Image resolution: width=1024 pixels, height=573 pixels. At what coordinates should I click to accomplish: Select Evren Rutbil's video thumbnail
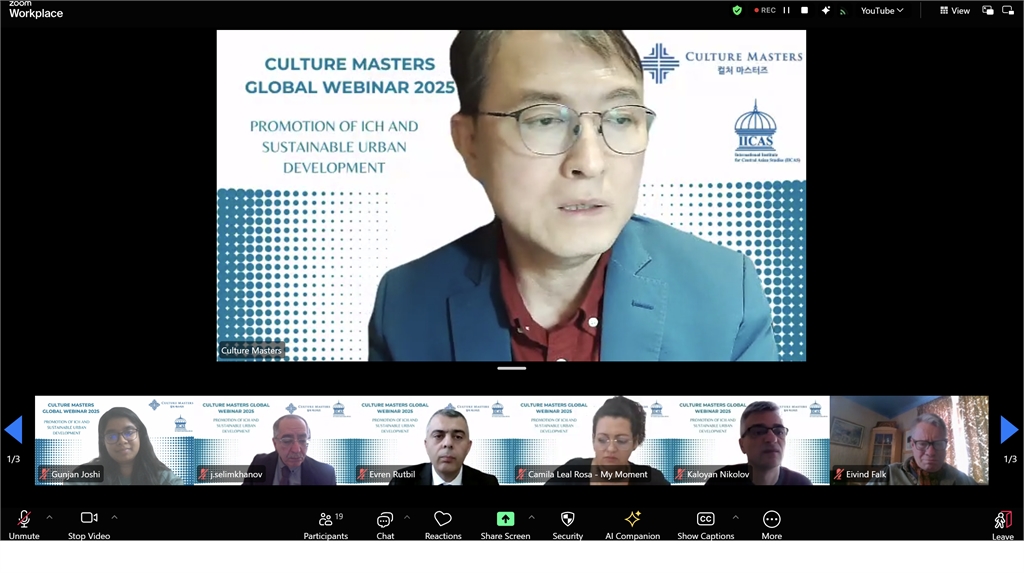tap(432, 440)
